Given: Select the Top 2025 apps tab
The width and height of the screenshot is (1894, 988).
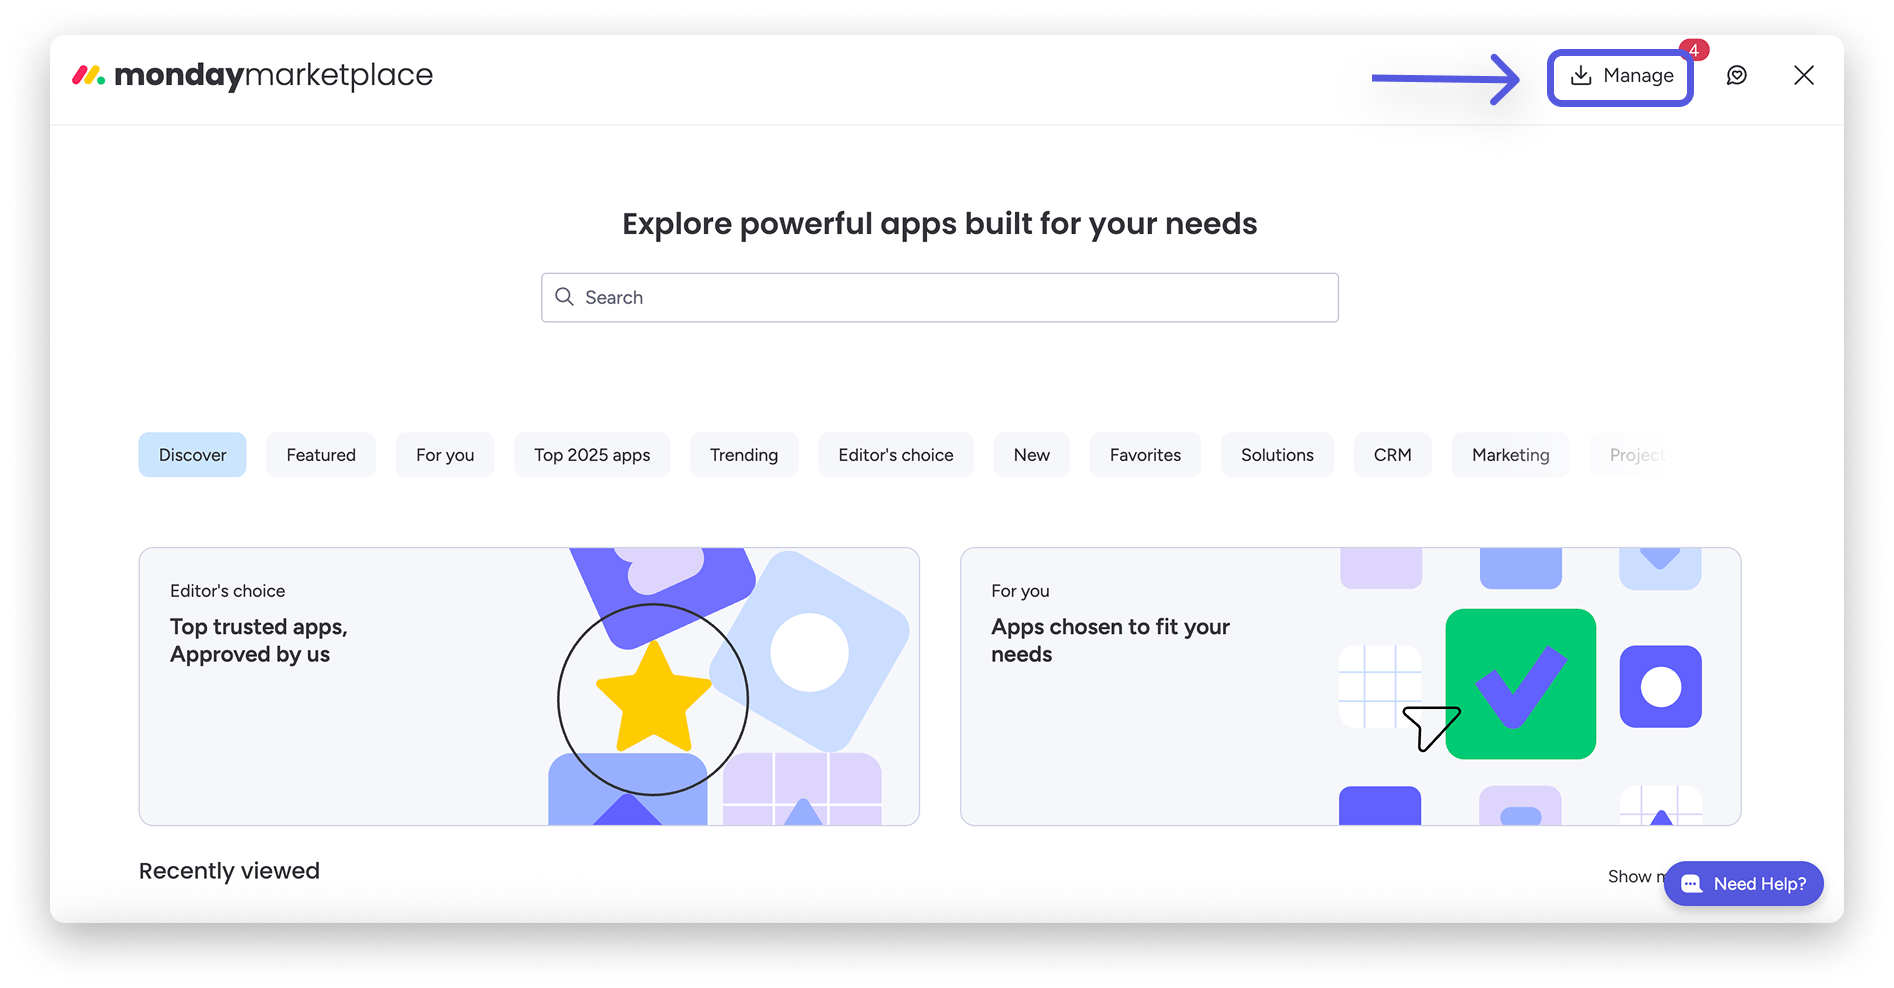Looking at the screenshot, I should [592, 455].
